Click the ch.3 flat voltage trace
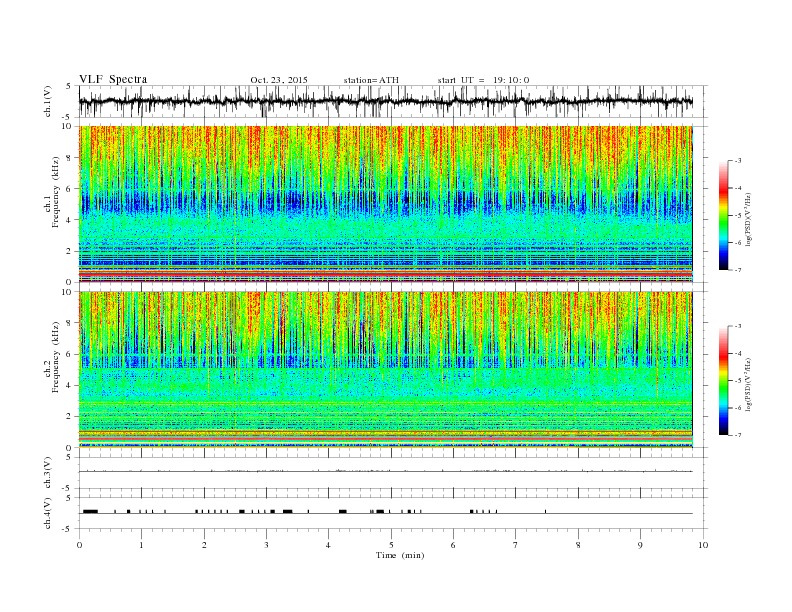The height and width of the screenshot is (612, 792). coord(386,472)
